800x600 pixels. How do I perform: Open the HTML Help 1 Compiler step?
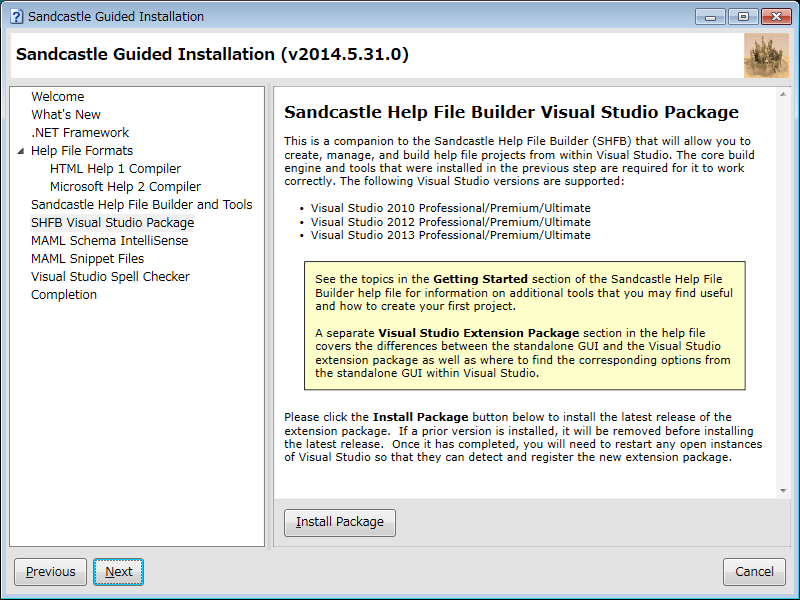click(x=115, y=168)
